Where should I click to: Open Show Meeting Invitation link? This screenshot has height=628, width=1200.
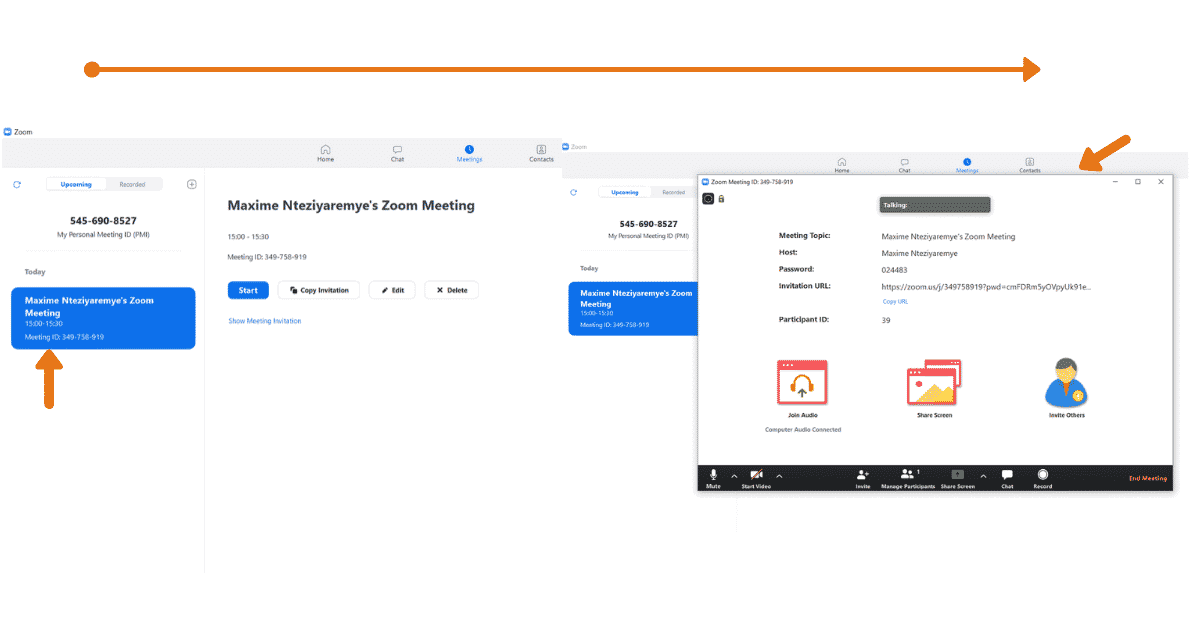265,321
